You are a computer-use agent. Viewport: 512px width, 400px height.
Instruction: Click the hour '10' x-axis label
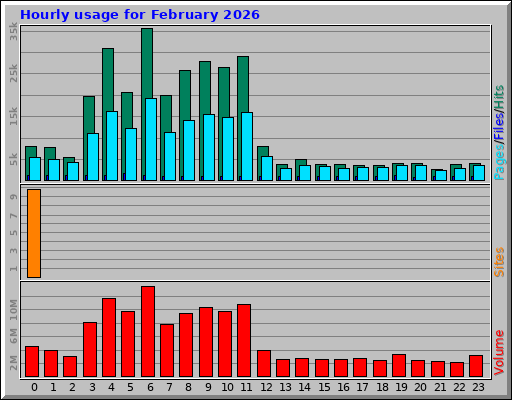point(227,387)
